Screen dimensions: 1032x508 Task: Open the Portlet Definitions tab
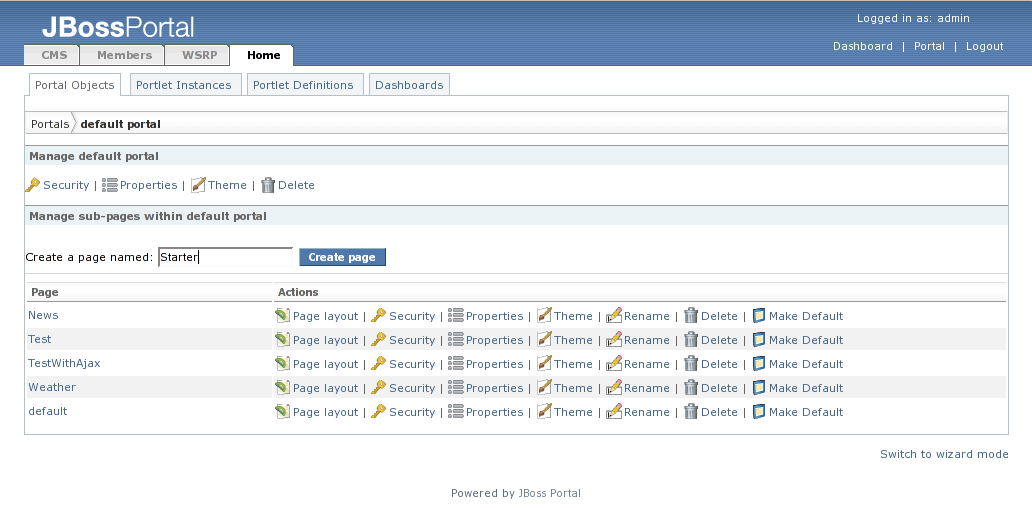(303, 85)
